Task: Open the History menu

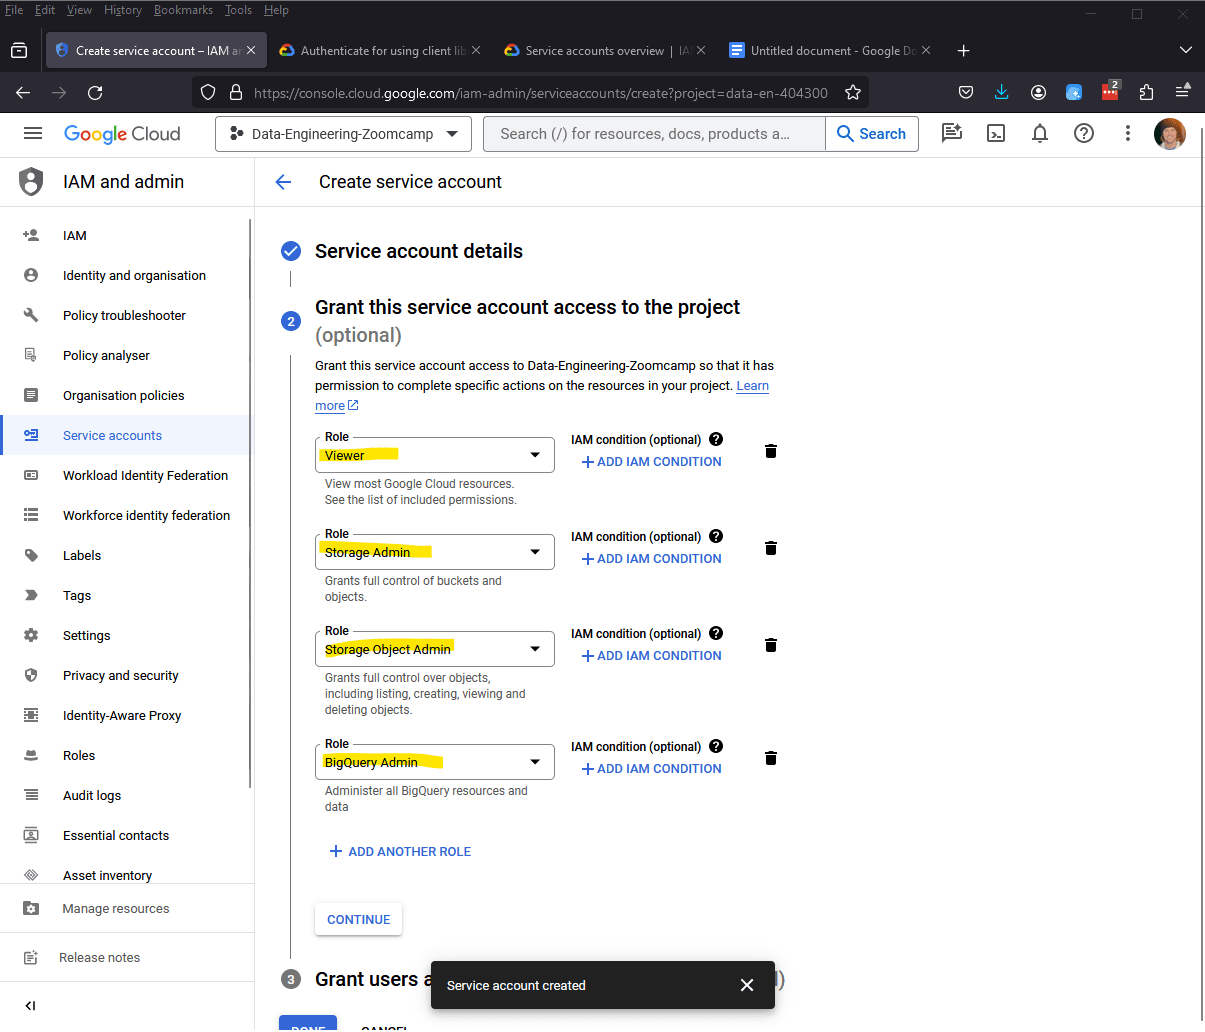Action: [122, 10]
